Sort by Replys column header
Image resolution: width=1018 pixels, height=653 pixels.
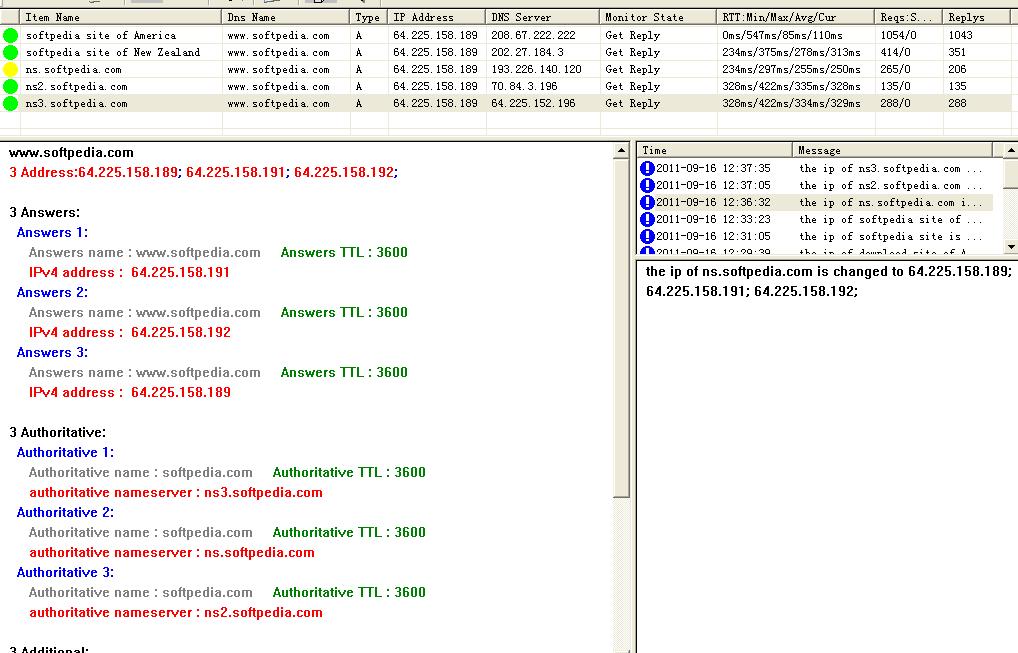click(976, 18)
